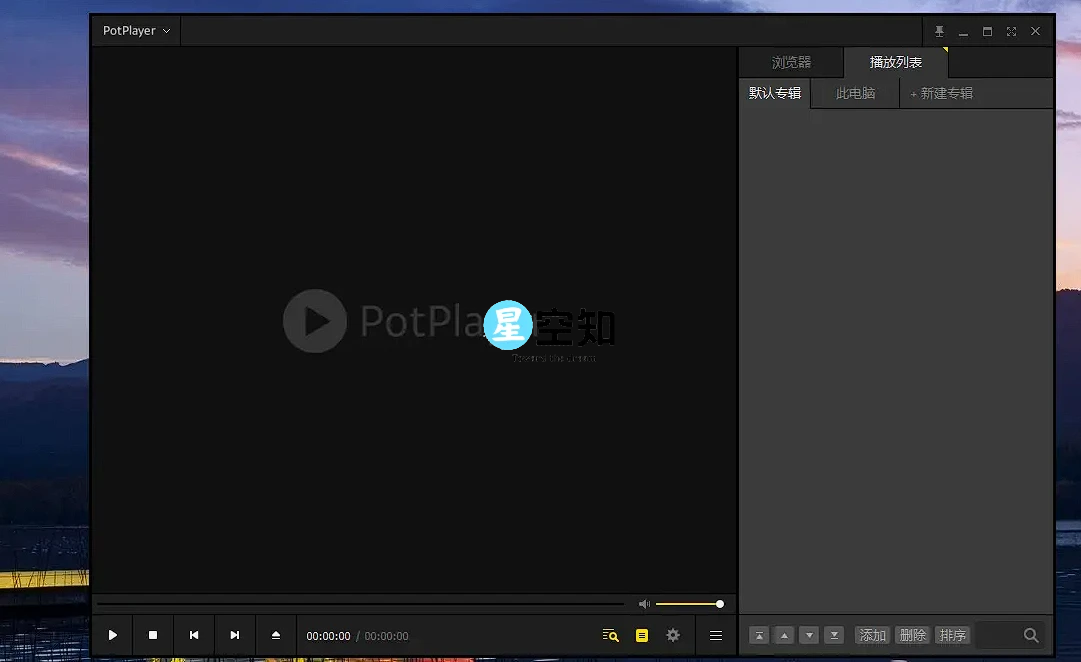The height and width of the screenshot is (662, 1081).
Task: Open the hamburger menu on control bar
Action: (715, 635)
